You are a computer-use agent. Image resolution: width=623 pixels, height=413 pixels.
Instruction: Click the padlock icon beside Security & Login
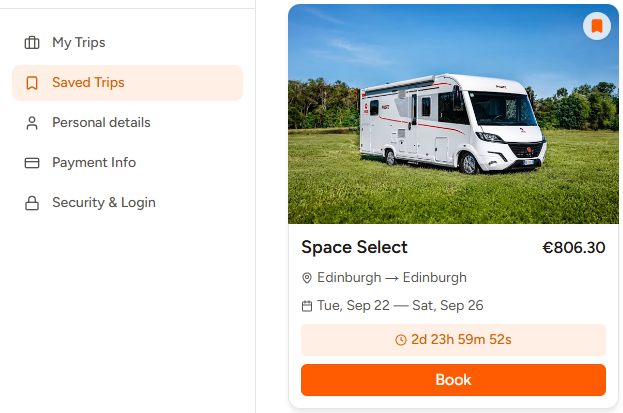click(32, 203)
